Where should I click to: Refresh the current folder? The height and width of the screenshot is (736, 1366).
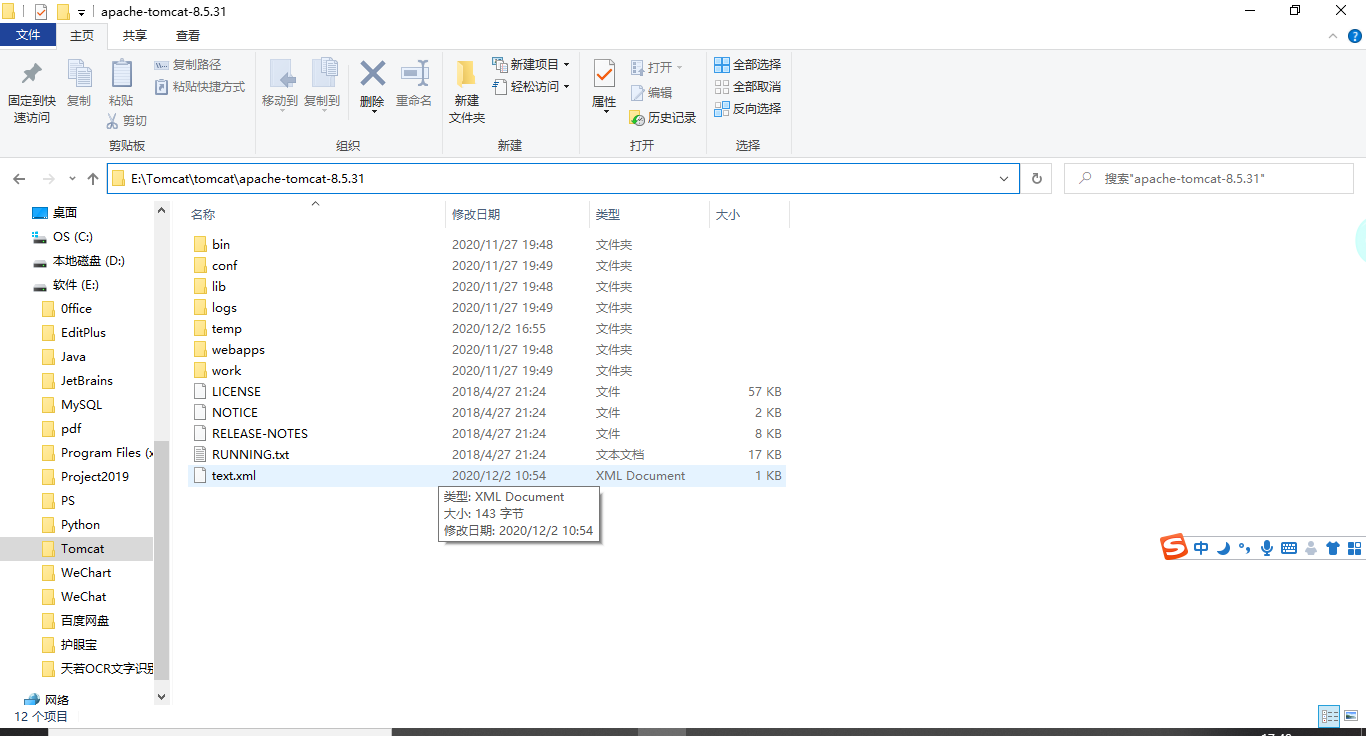pyautogui.click(x=1037, y=179)
